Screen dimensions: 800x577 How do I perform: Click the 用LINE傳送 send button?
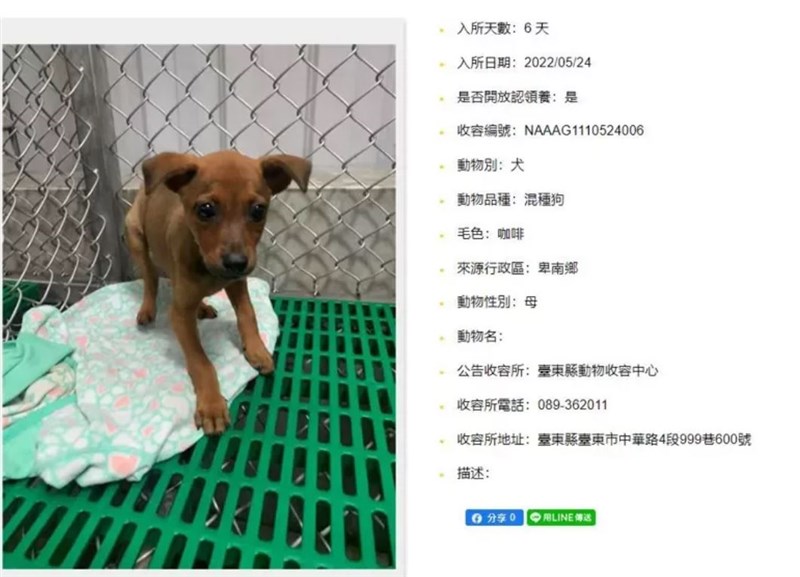click(561, 517)
